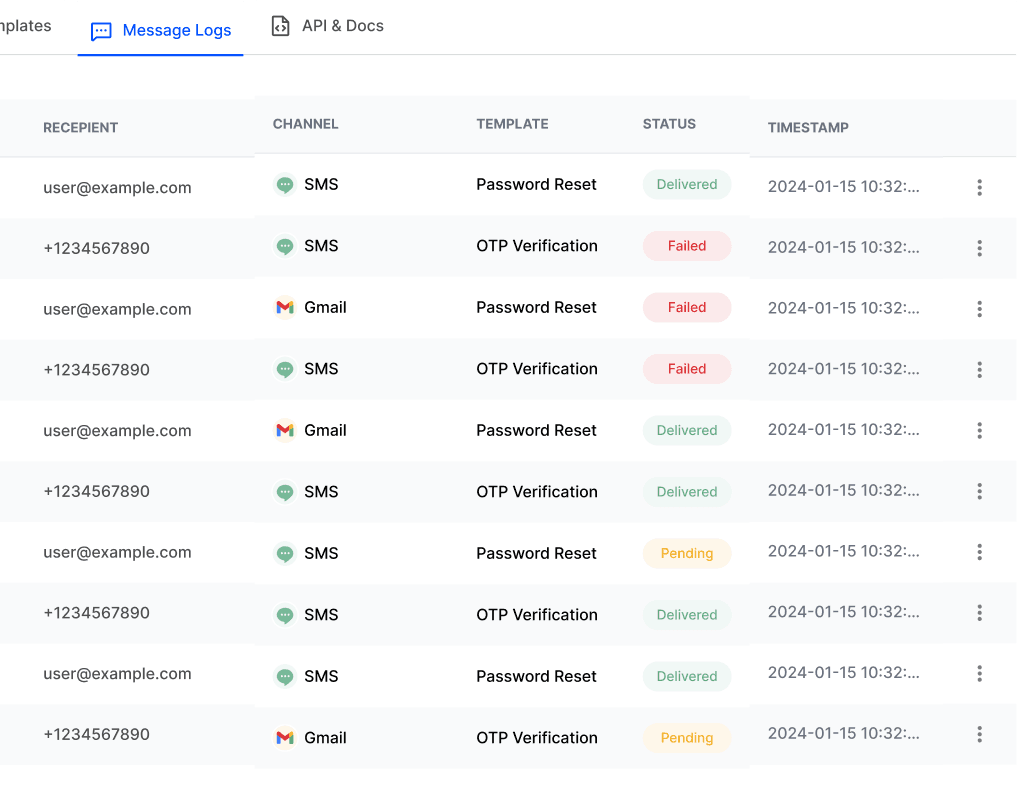Click 'user@example.com' in the SMS Pending row
The height and width of the screenshot is (803, 1017).
tap(117, 553)
